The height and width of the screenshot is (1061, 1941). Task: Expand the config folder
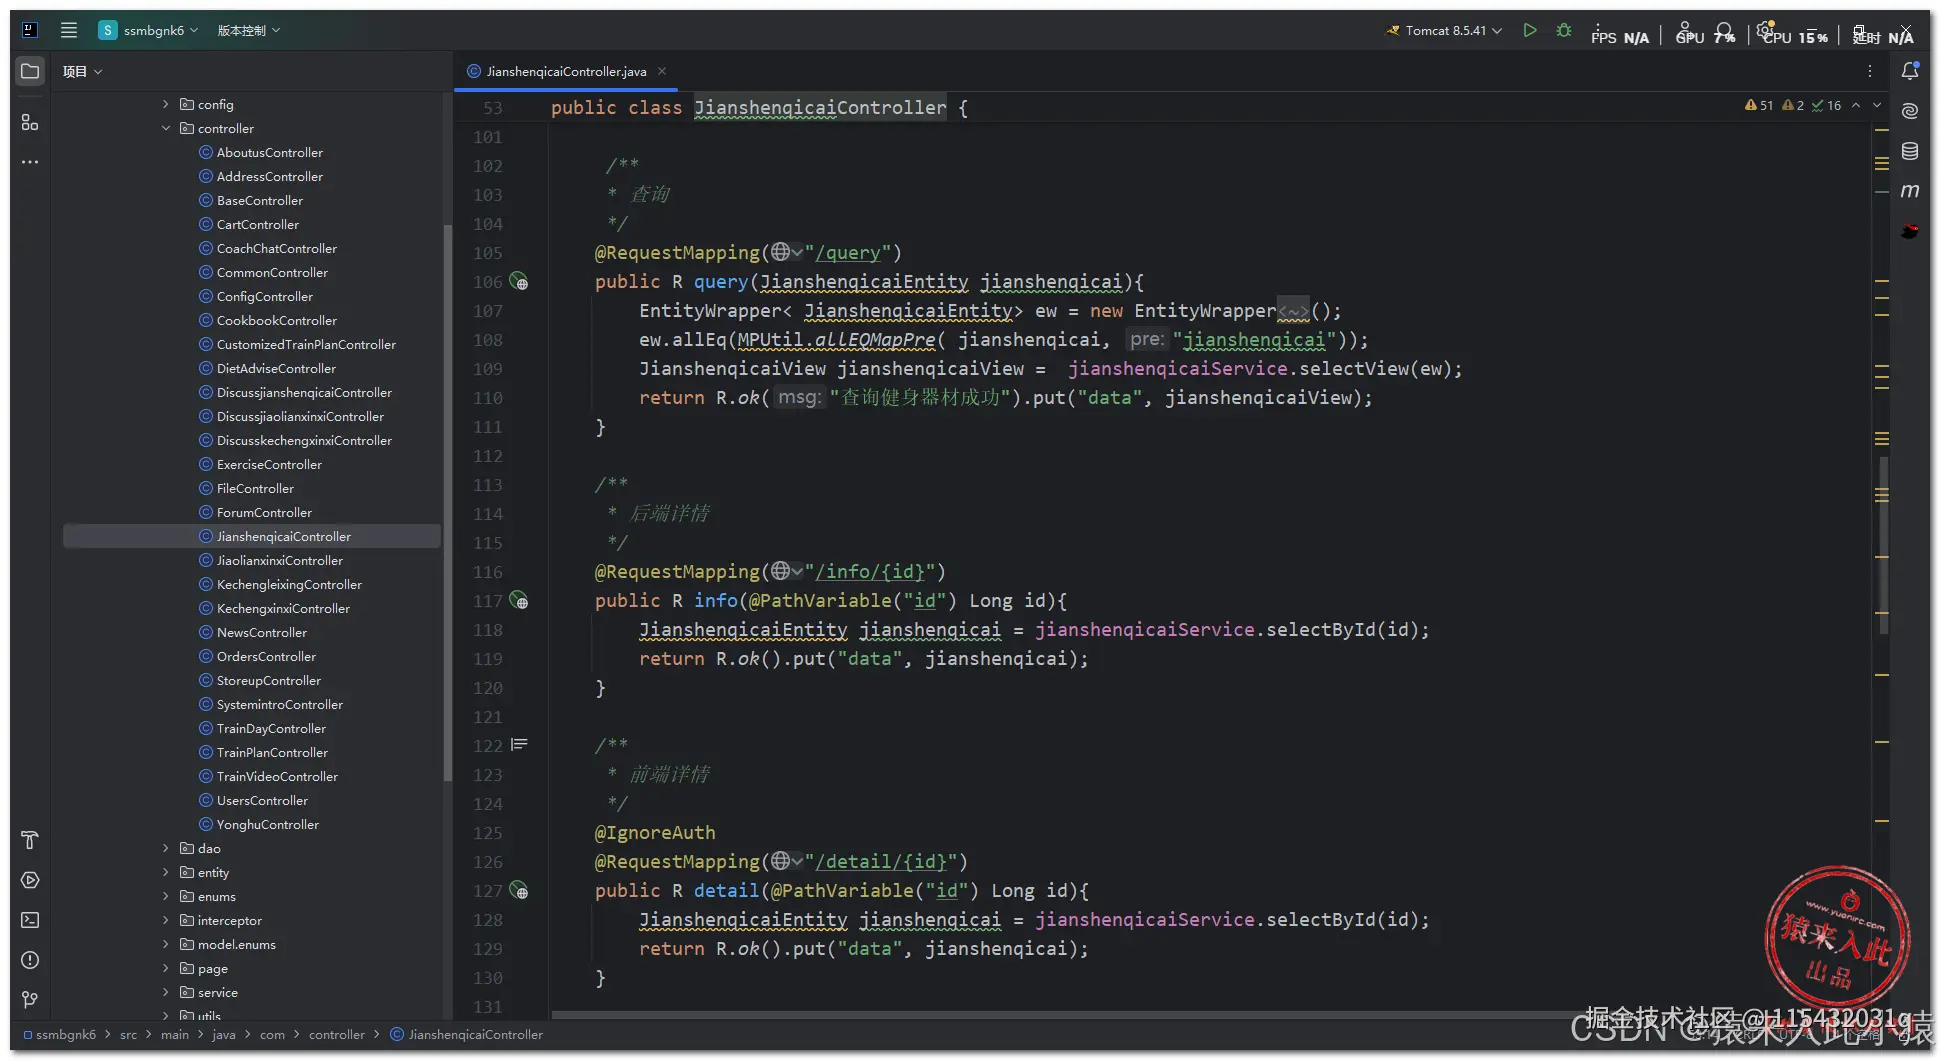point(166,104)
